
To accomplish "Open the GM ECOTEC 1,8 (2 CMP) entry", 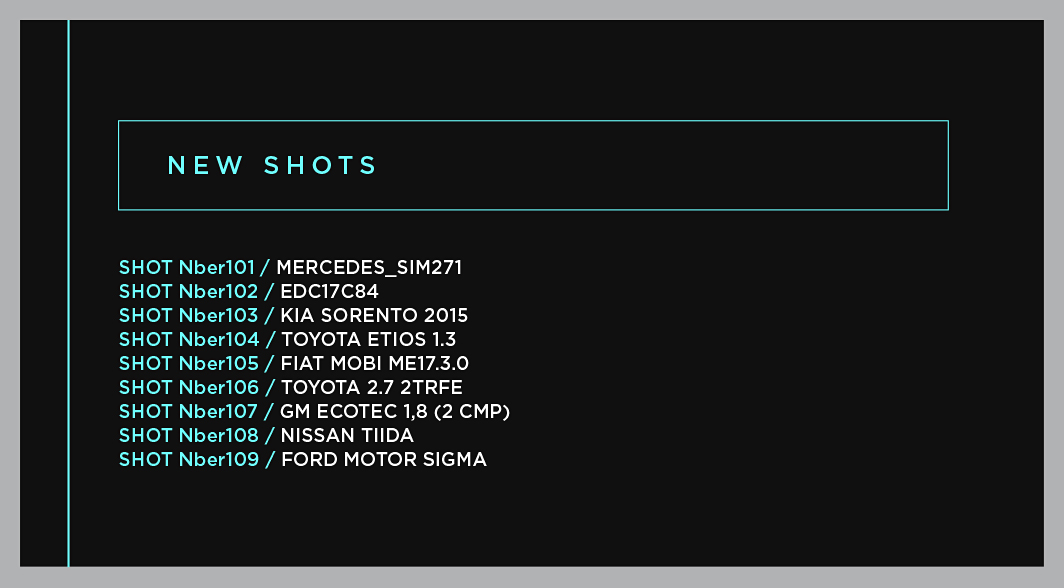I will pyautogui.click(x=395, y=412).
